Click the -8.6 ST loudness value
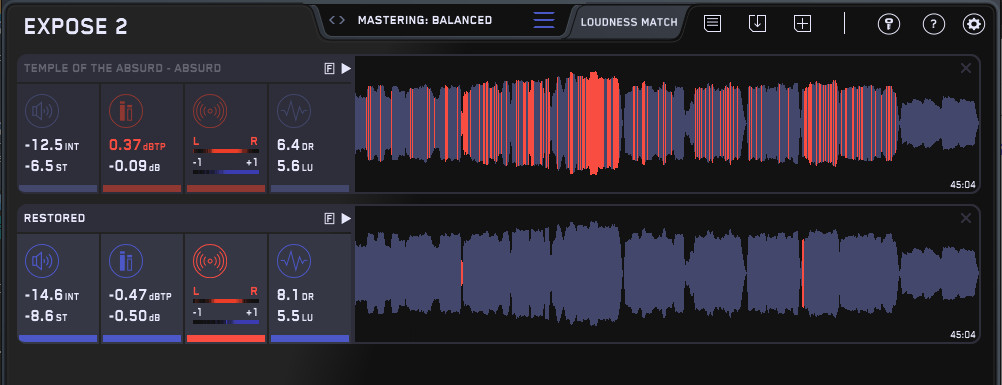Viewport: 1002px width, 385px height. (x=47, y=317)
